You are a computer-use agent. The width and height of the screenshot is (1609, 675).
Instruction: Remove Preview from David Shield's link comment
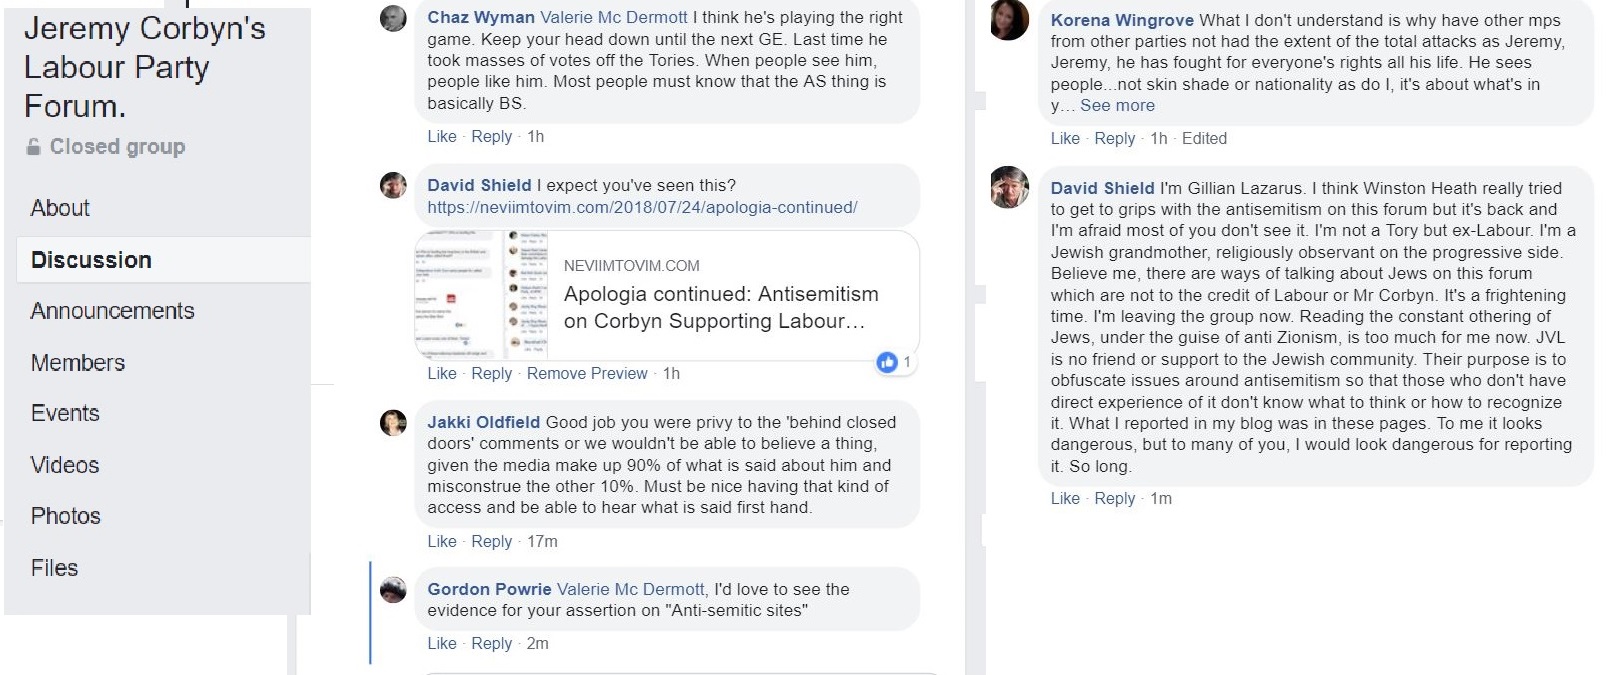coord(587,373)
